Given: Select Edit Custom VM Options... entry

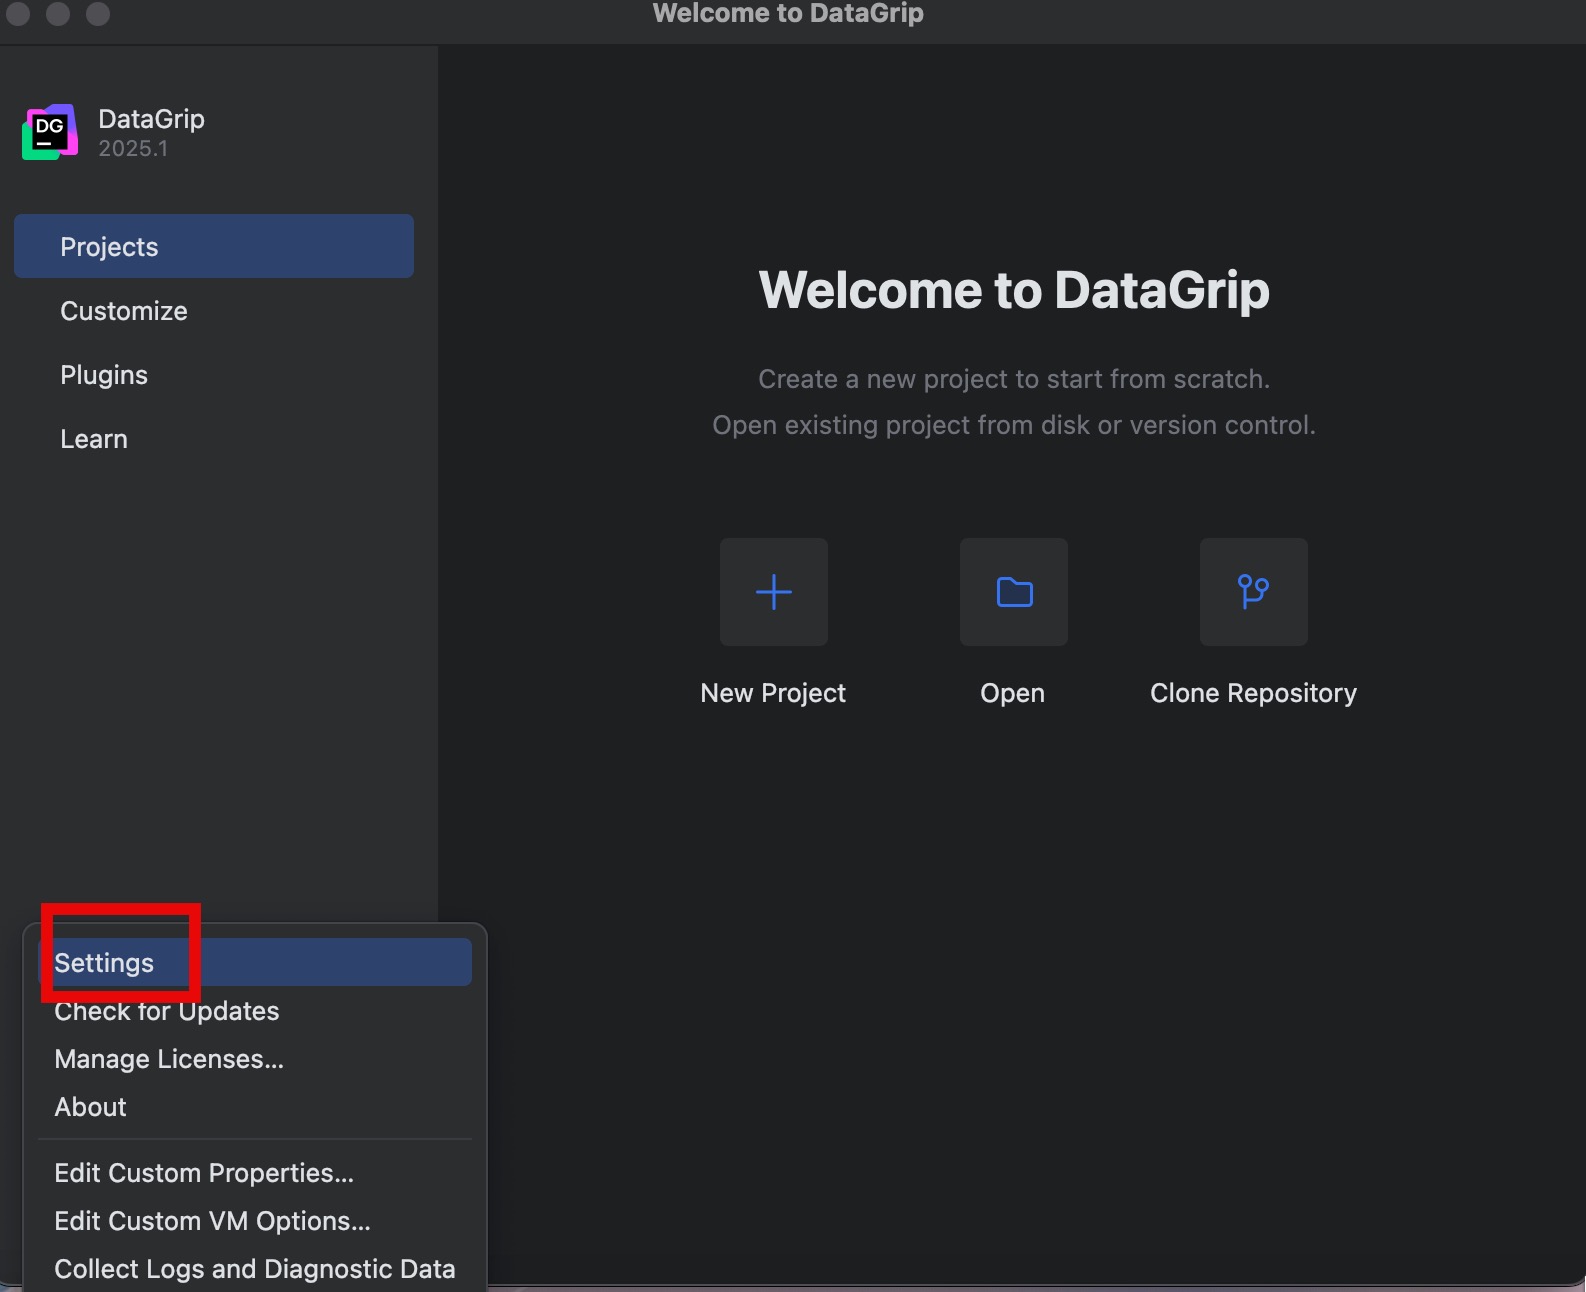Looking at the screenshot, I should pos(212,1221).
